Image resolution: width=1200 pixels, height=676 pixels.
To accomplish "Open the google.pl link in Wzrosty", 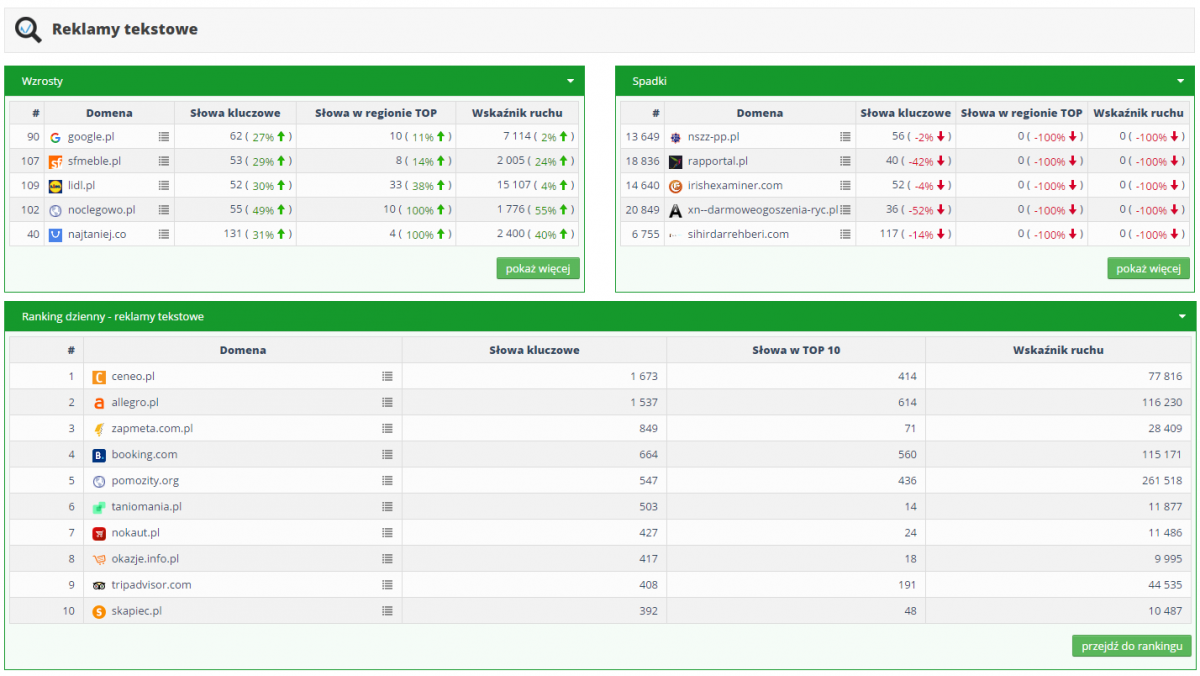I will (90, 136).
